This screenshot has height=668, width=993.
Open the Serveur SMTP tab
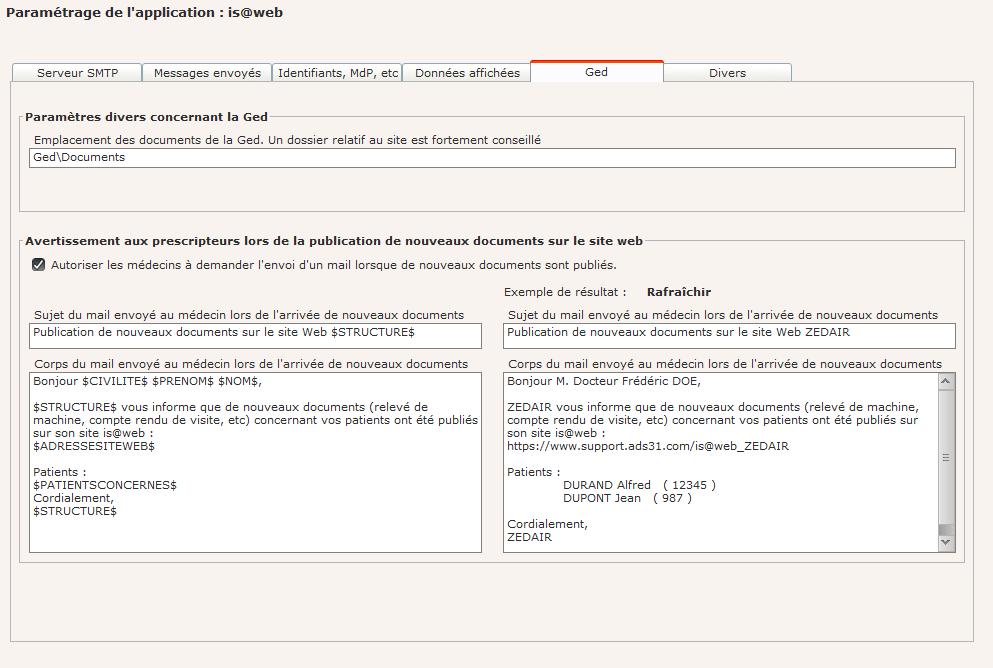point(77,73)
